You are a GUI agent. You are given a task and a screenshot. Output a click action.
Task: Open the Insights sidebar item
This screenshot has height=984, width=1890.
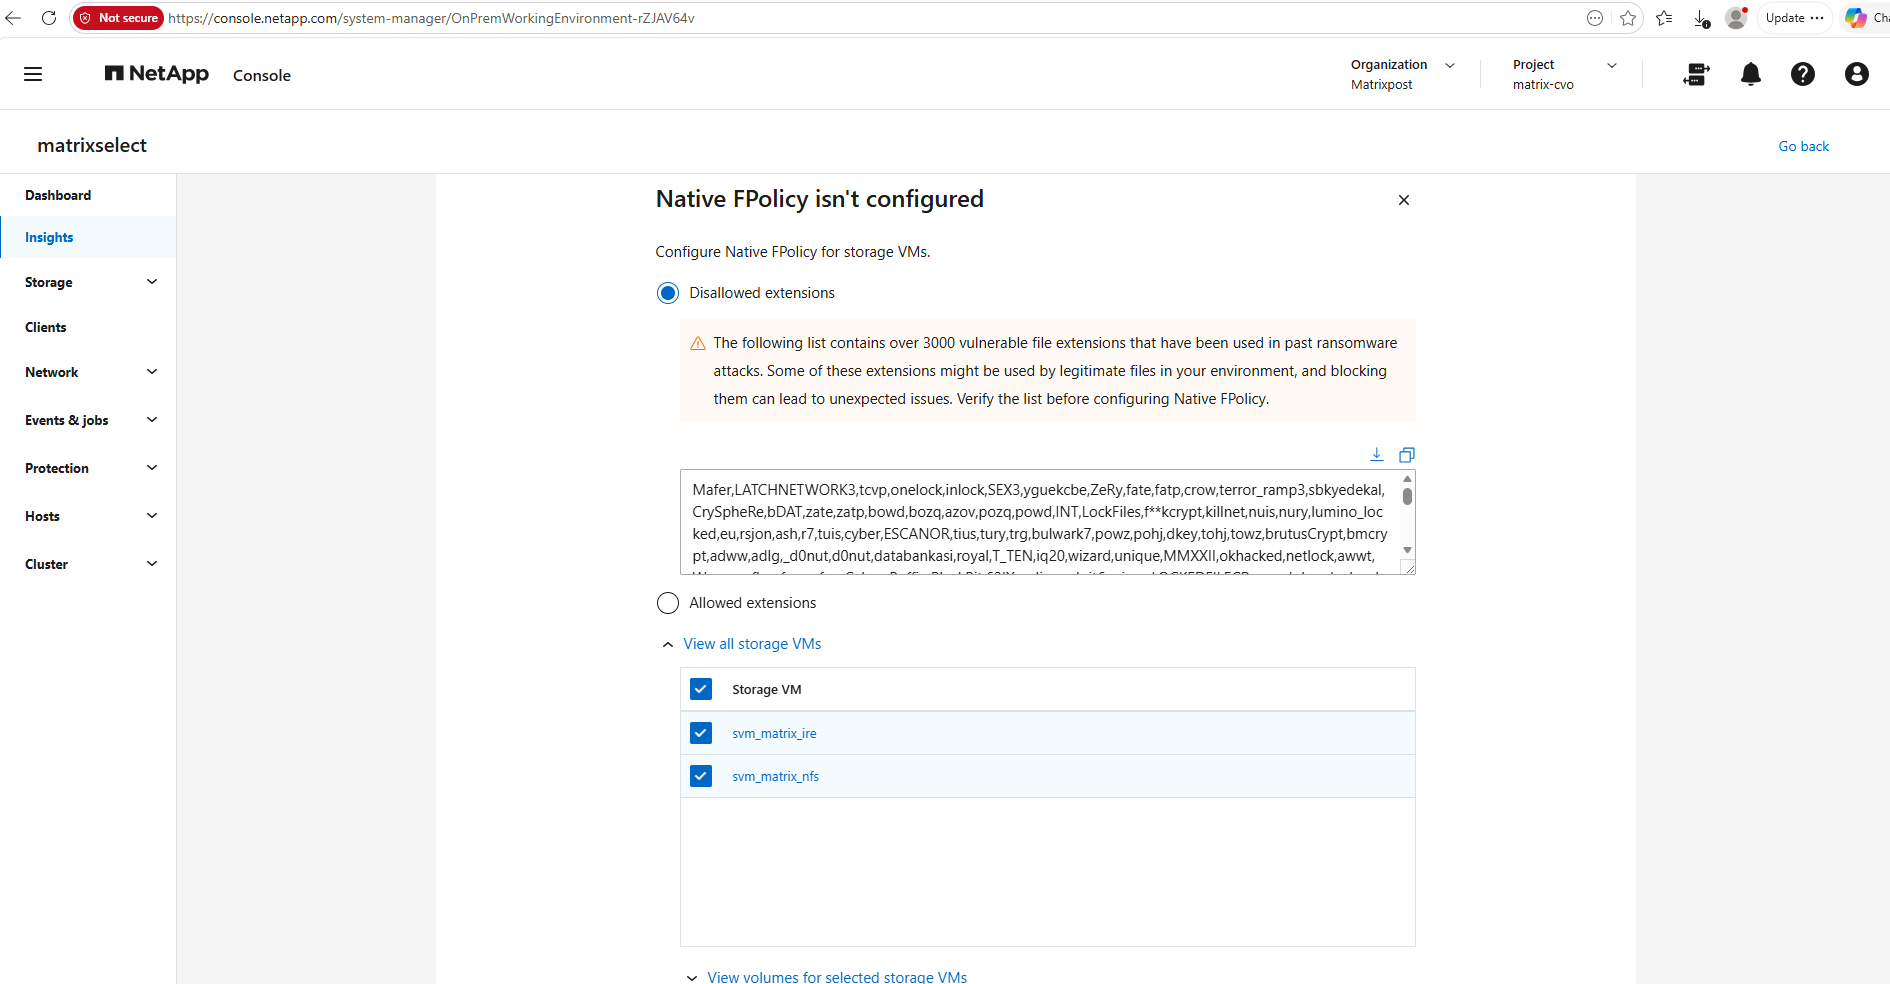(x=88, y=237)
